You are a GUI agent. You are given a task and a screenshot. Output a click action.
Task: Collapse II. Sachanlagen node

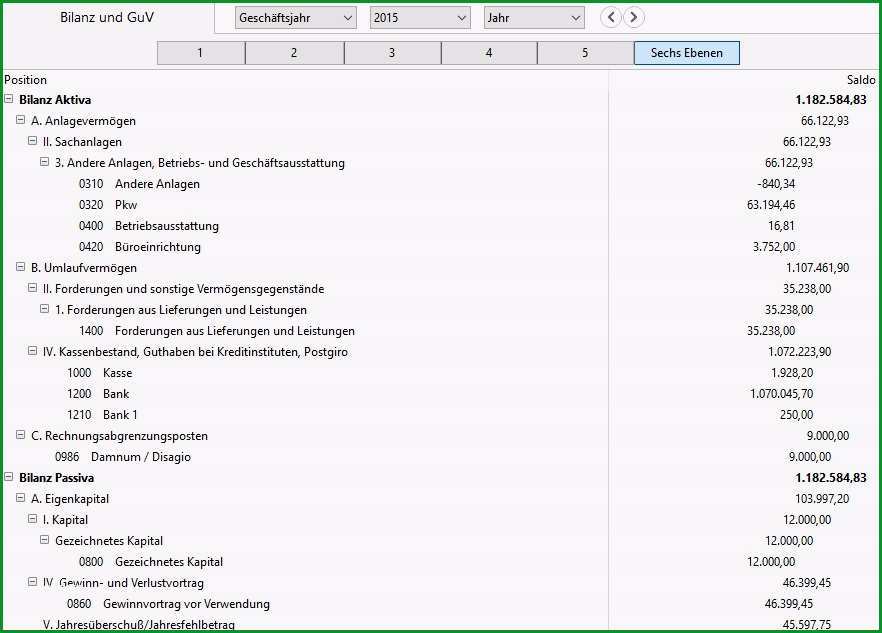pyautogui.click(x=33, y=141)
